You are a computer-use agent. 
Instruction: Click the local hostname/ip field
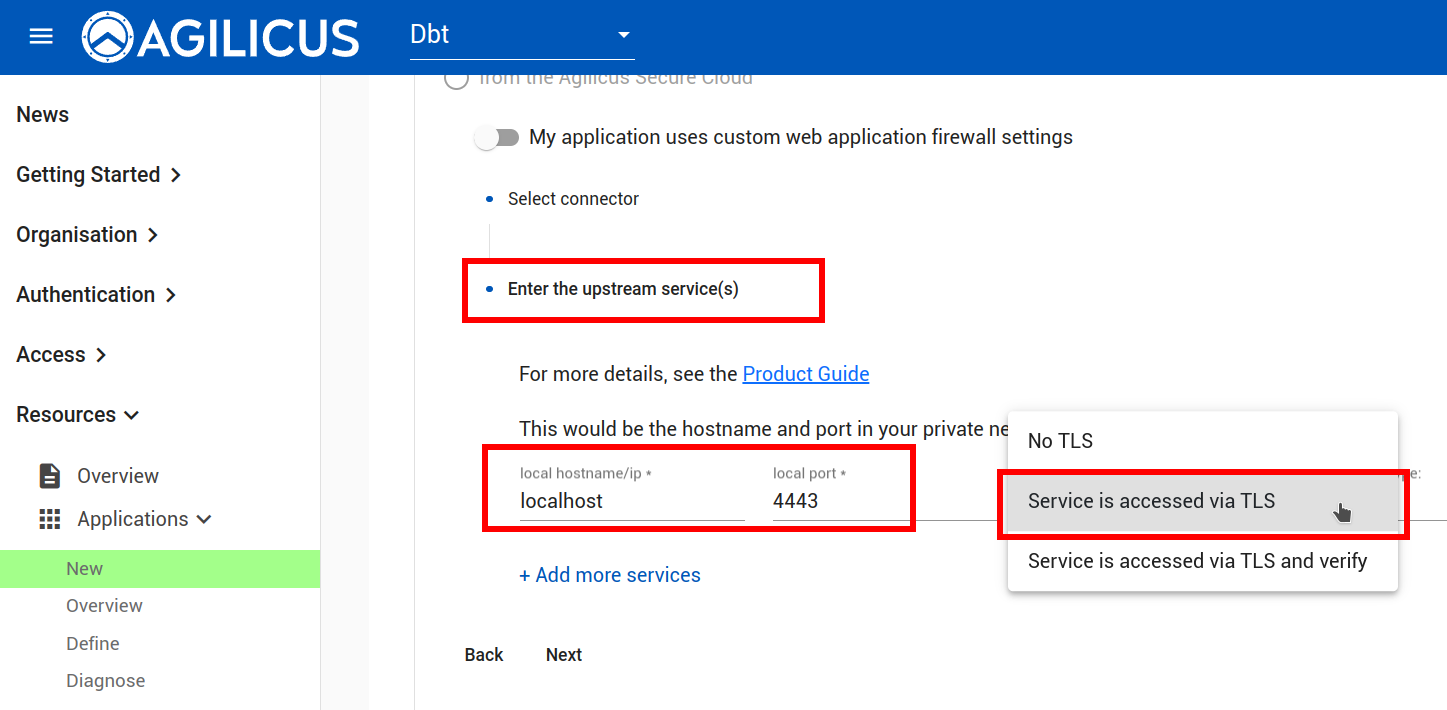click(631, 501)
